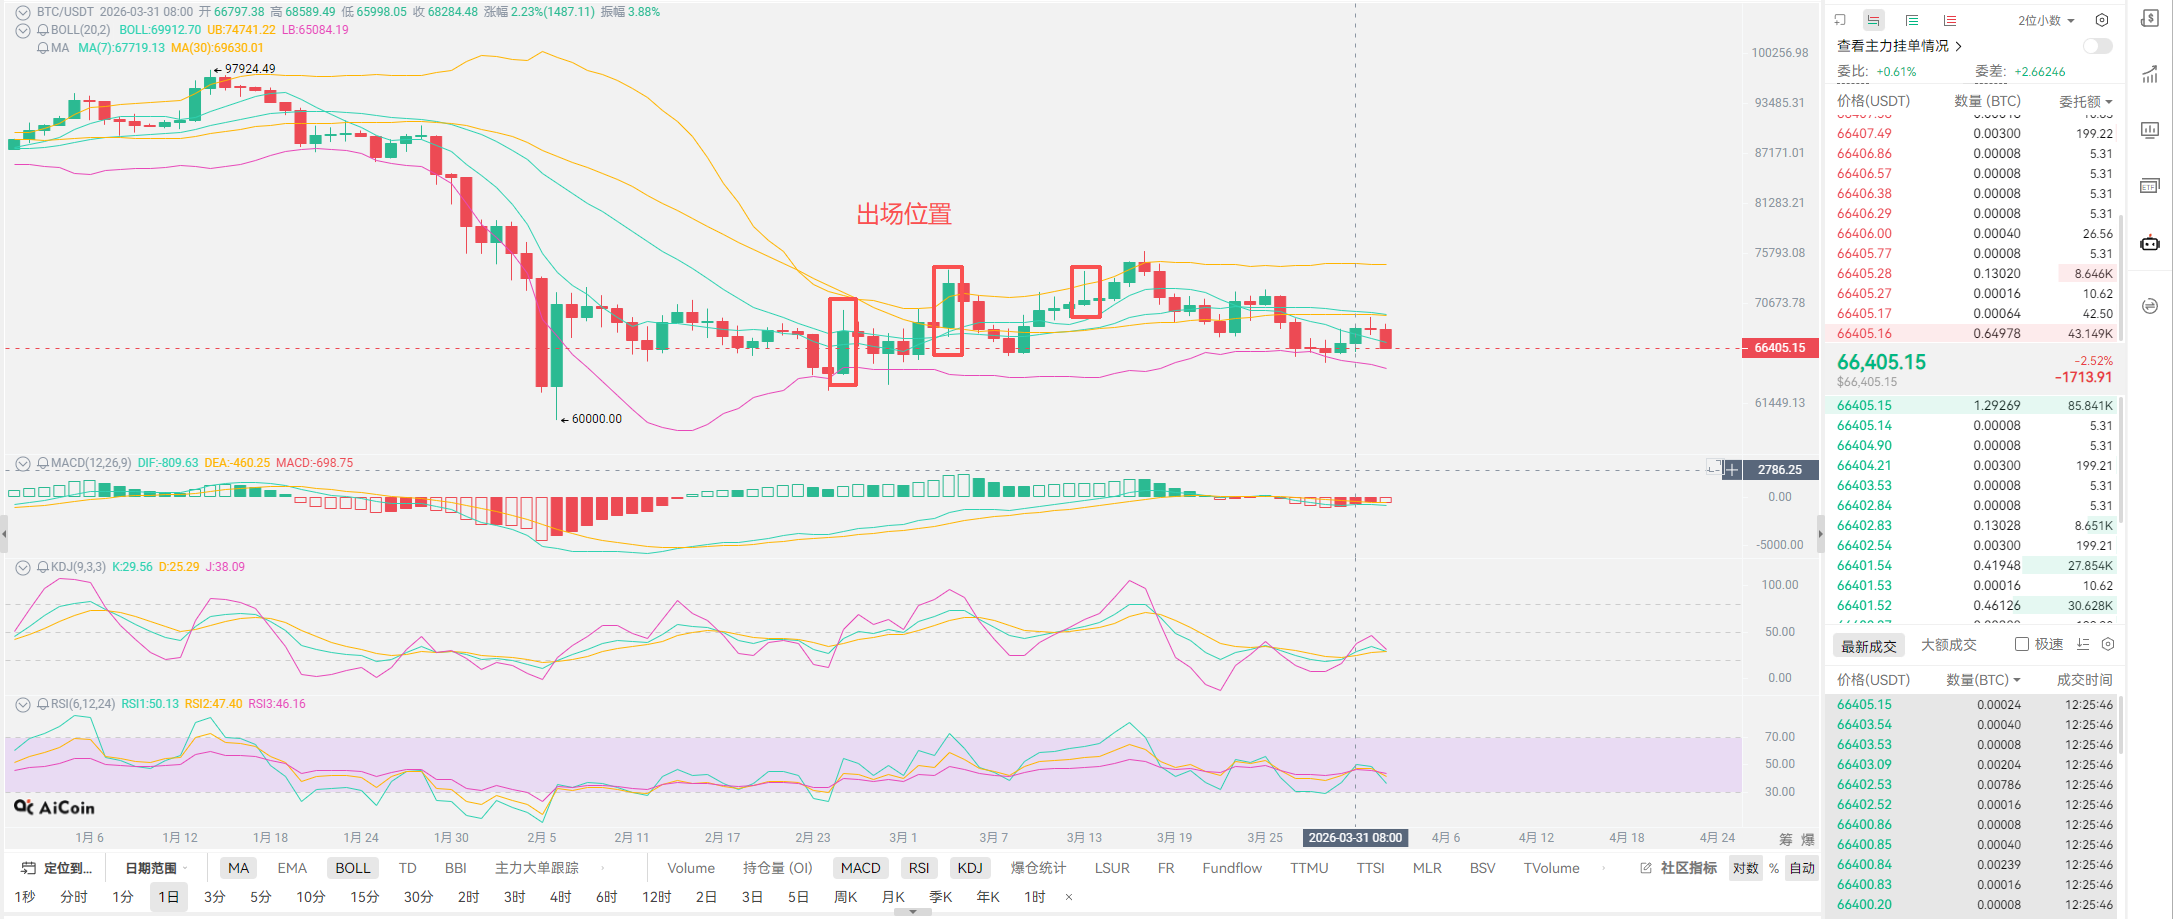Show sell orders only in order book
Viewport: 2173px width, 919px height.
pyautogui.click(x=1950, y=20)
